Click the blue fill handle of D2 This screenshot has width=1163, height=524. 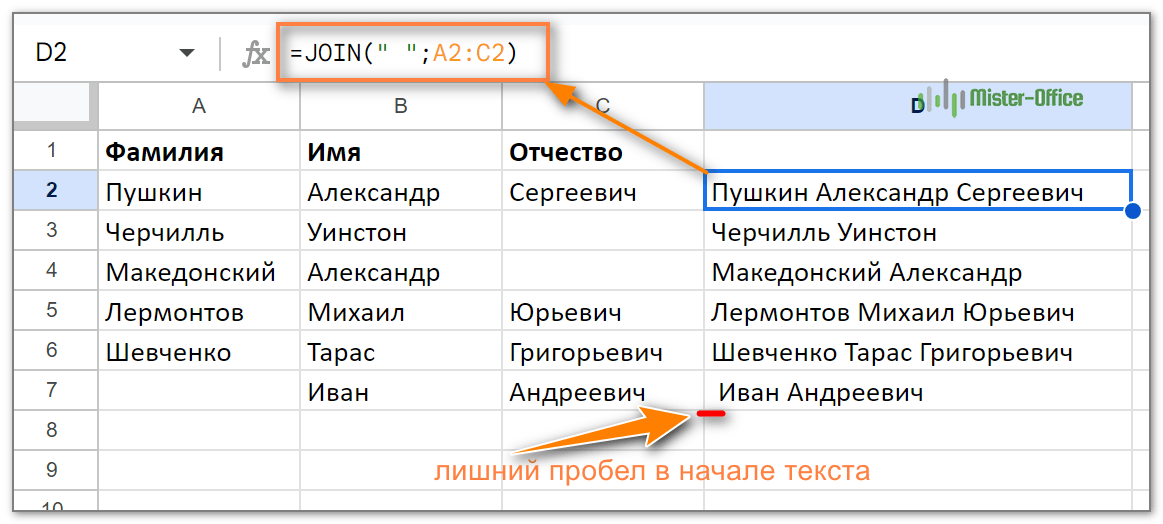(x=1133, y=211)
